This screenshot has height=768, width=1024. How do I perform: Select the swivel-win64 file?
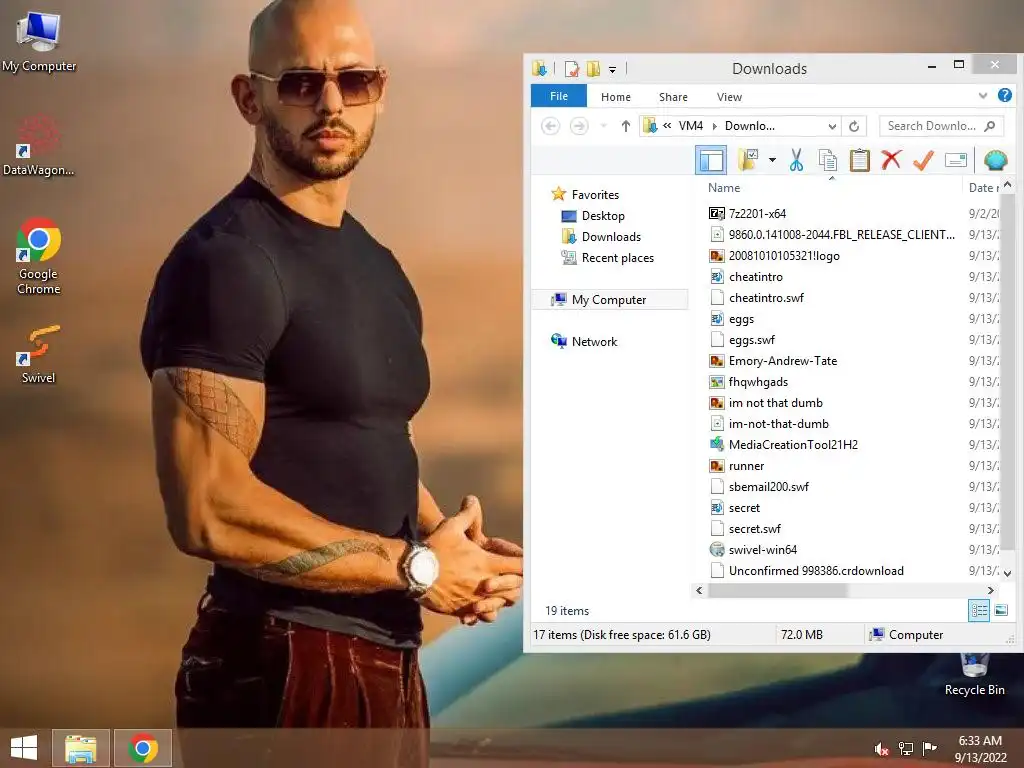[753, 549]
